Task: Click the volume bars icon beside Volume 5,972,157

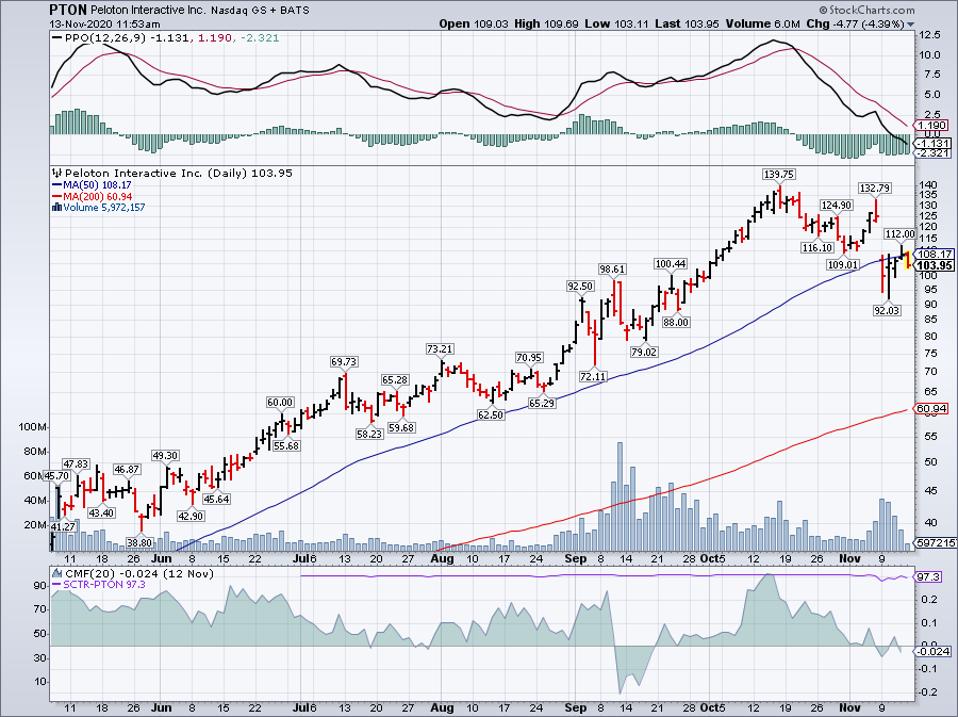Action: [x=57, y=208]
